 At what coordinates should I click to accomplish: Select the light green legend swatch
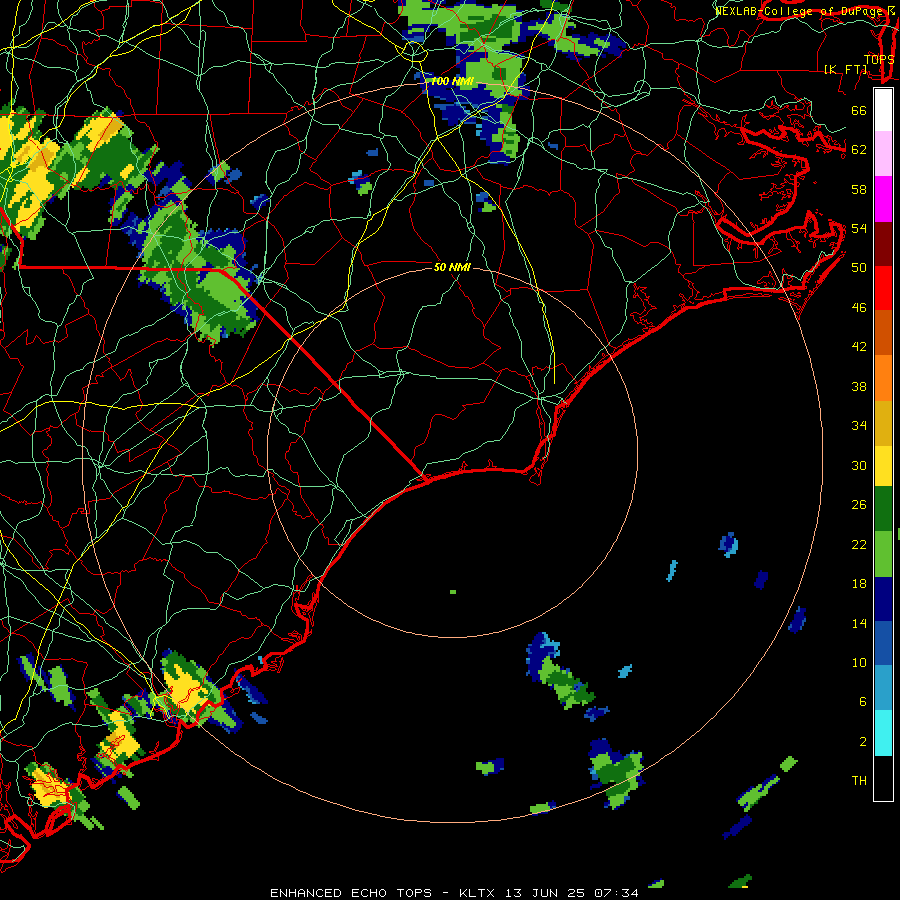pos(883,553)
